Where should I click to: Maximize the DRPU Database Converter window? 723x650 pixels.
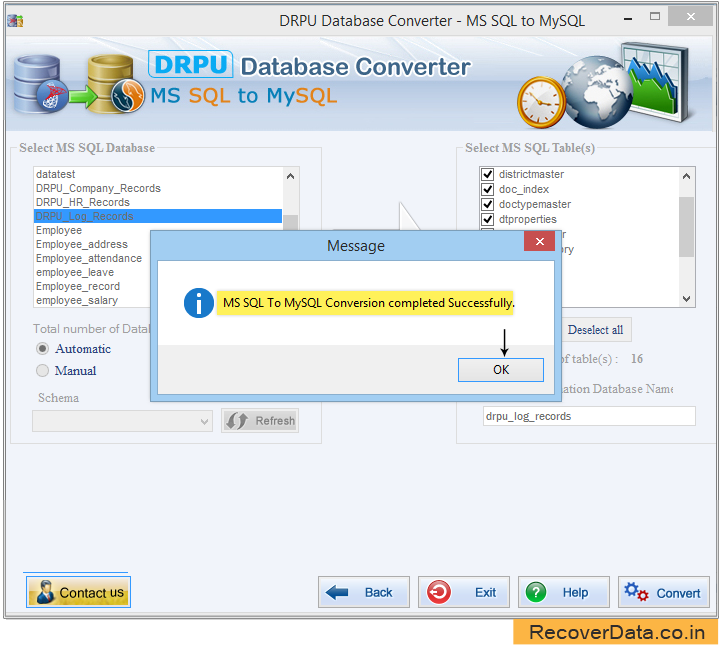pyautogui.click(x=654, y=17)
